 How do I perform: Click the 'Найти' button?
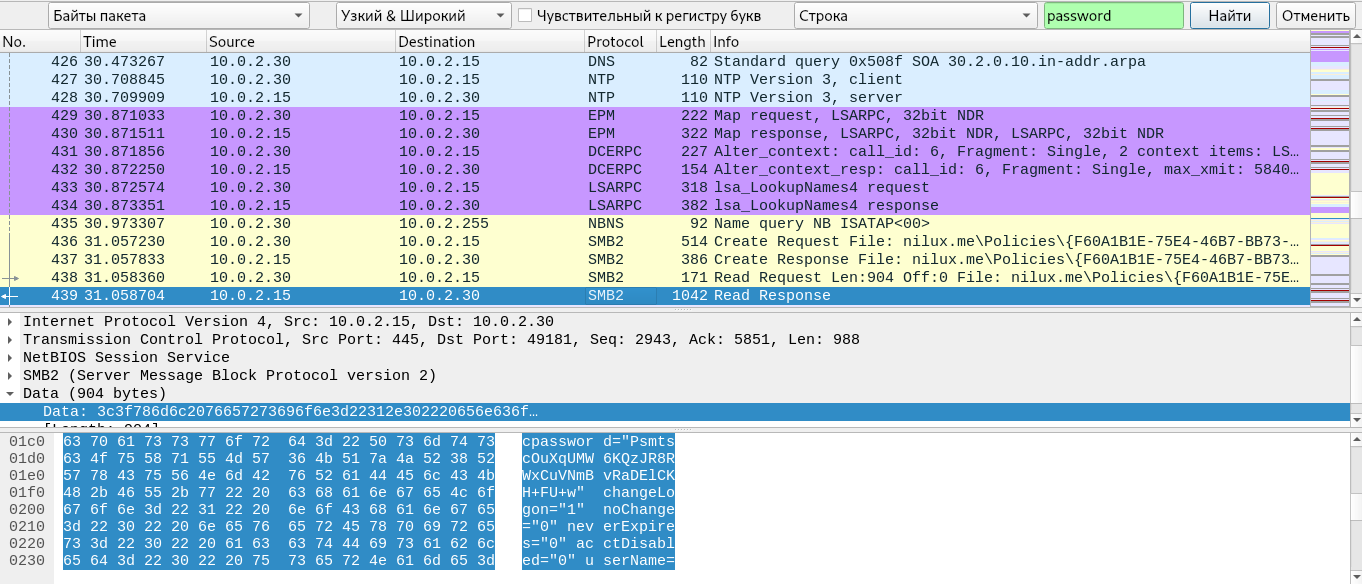1229,16
